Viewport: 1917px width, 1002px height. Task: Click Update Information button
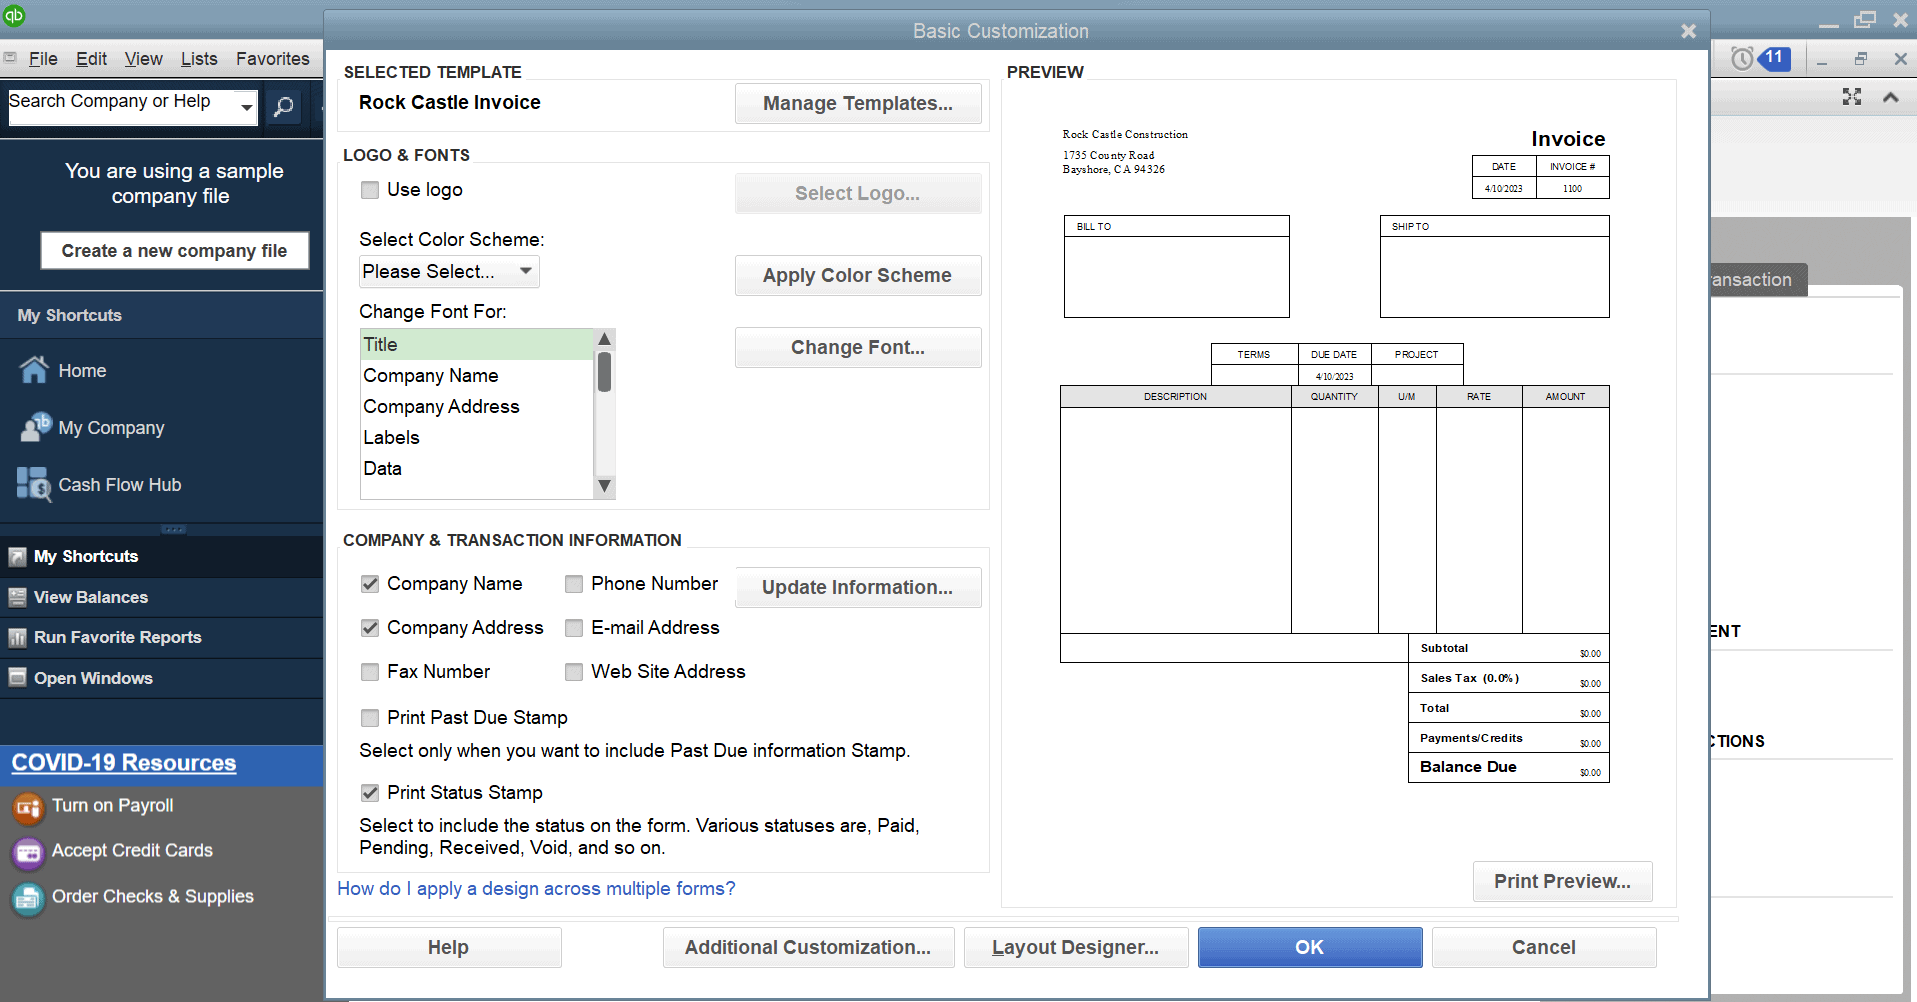pos(858,588)
